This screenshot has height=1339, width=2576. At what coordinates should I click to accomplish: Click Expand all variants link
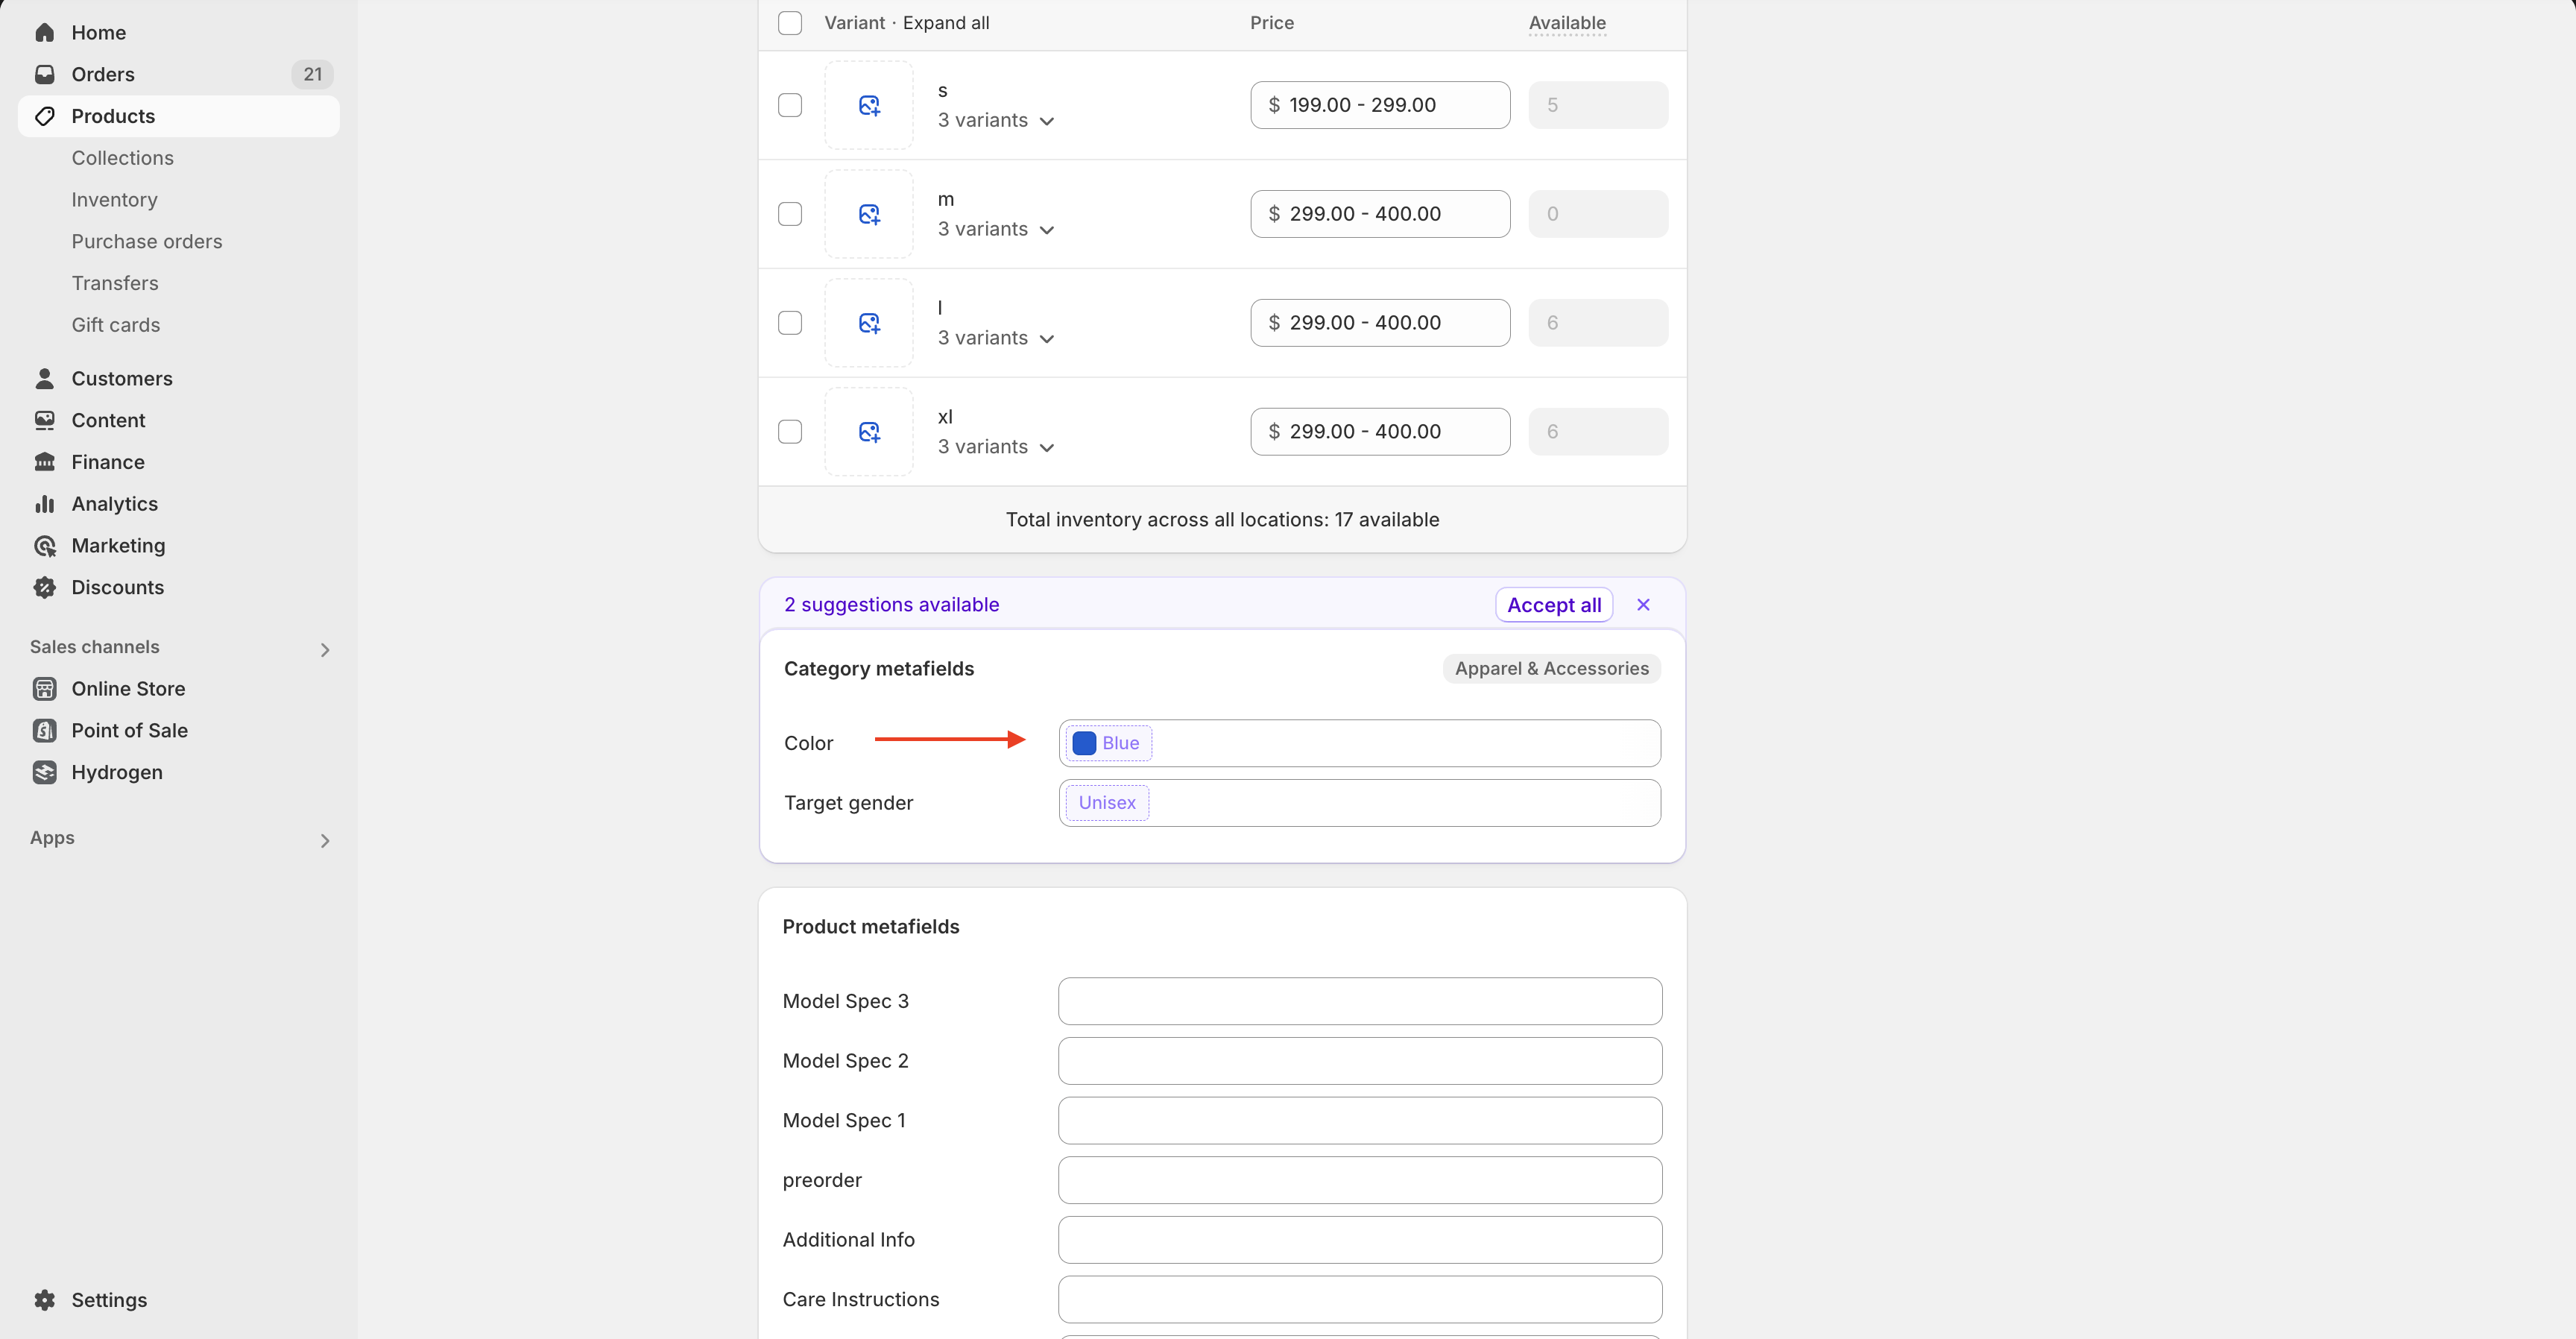945,23
